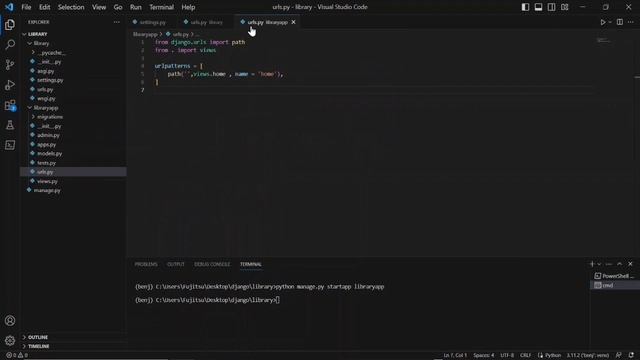Open editor More Actions ellipsis
Viewport: 640px width, 360px height.
[631, 22]
